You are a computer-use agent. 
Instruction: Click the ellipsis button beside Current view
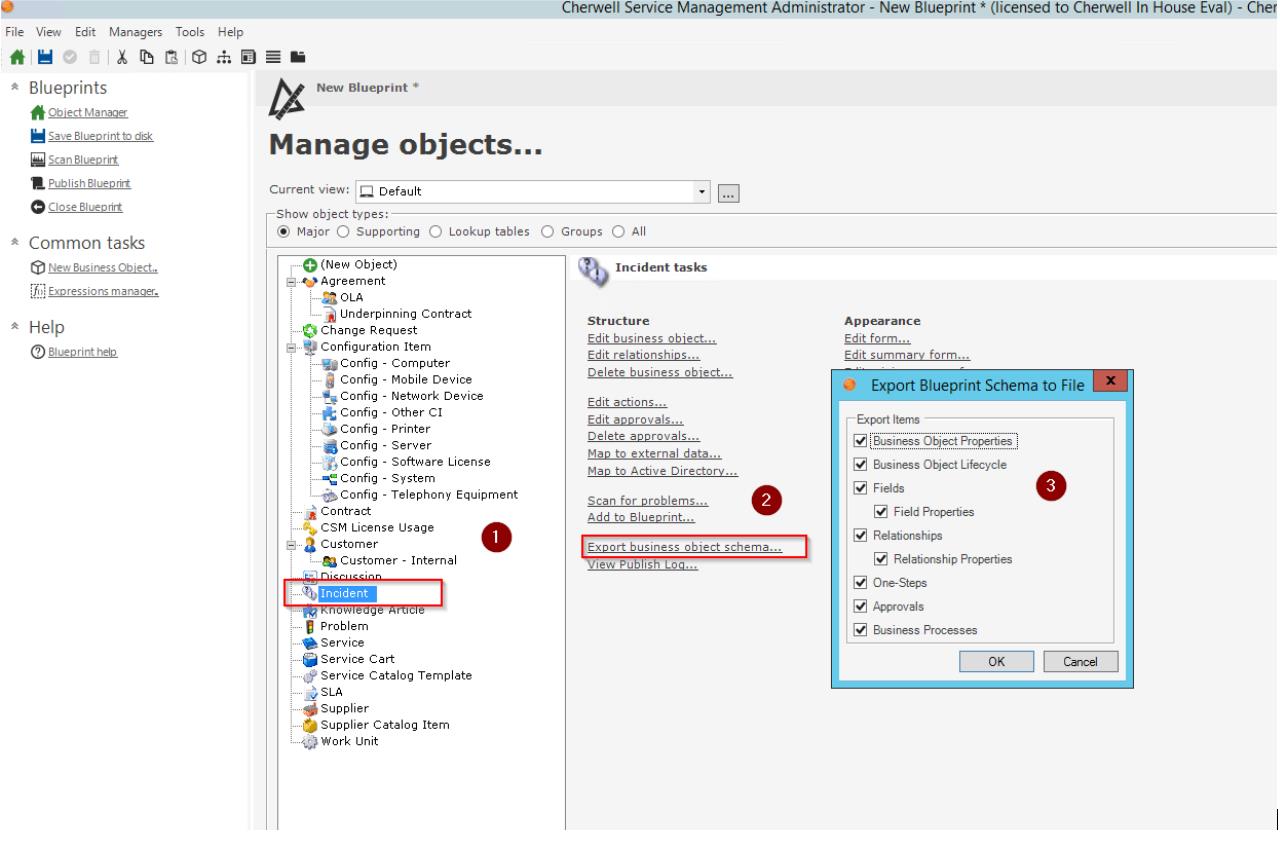[730, 191]
